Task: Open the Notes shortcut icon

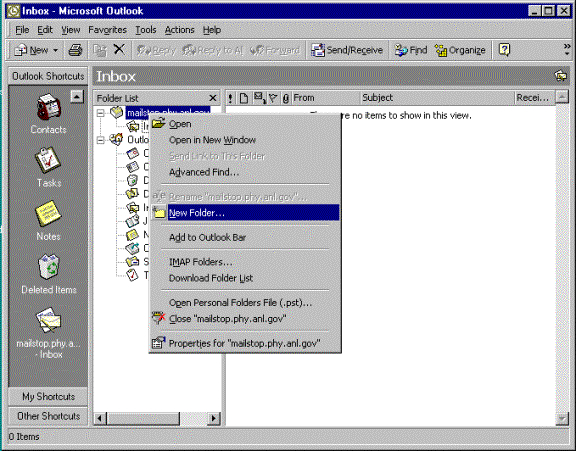Action: point(48,214)
